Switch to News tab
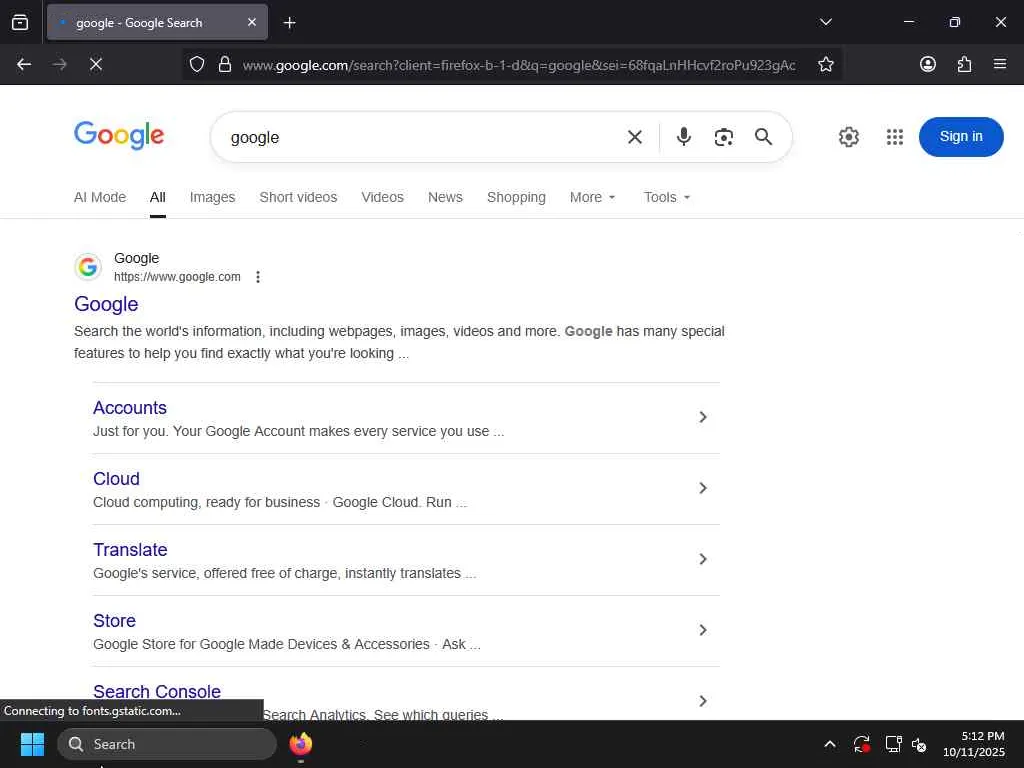 coord(445,197)
